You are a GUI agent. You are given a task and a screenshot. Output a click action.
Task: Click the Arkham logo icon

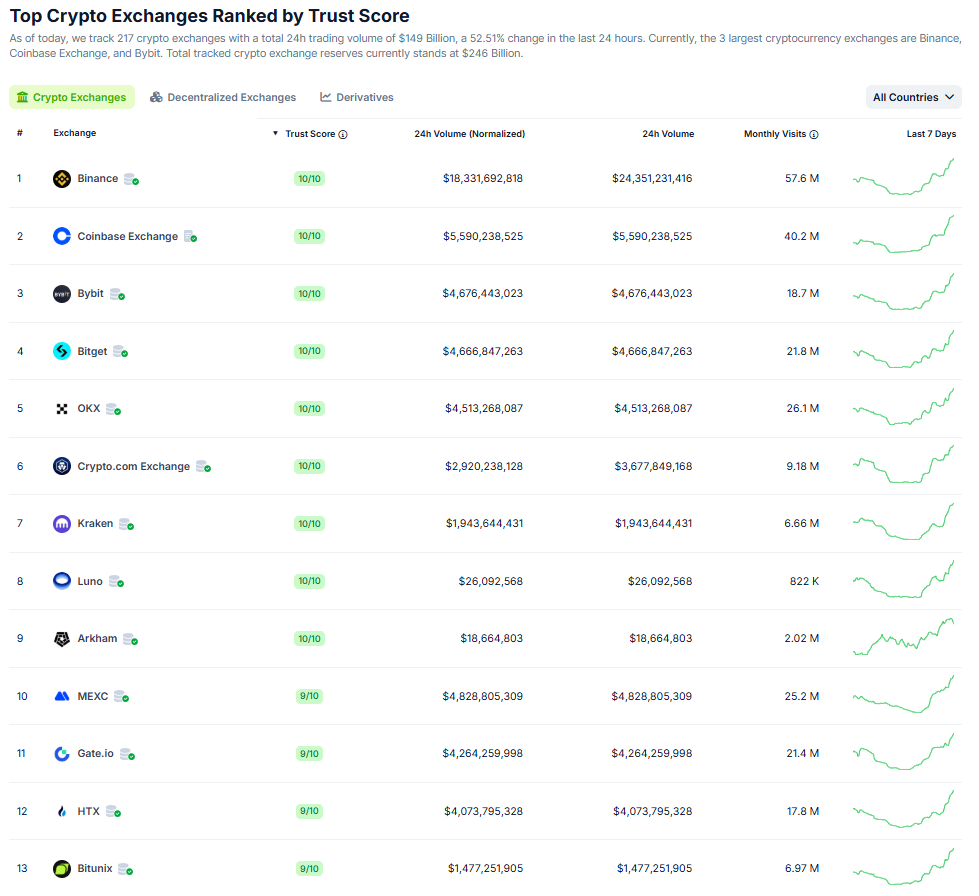coord(62,639)
